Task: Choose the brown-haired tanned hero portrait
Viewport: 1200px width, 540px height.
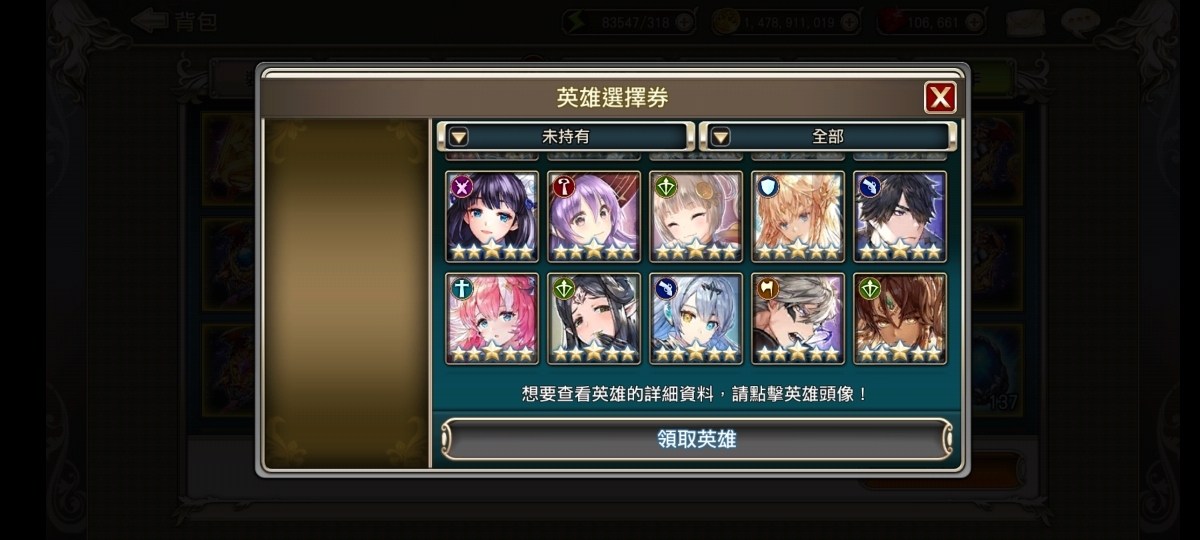Action: click(899, 318)
